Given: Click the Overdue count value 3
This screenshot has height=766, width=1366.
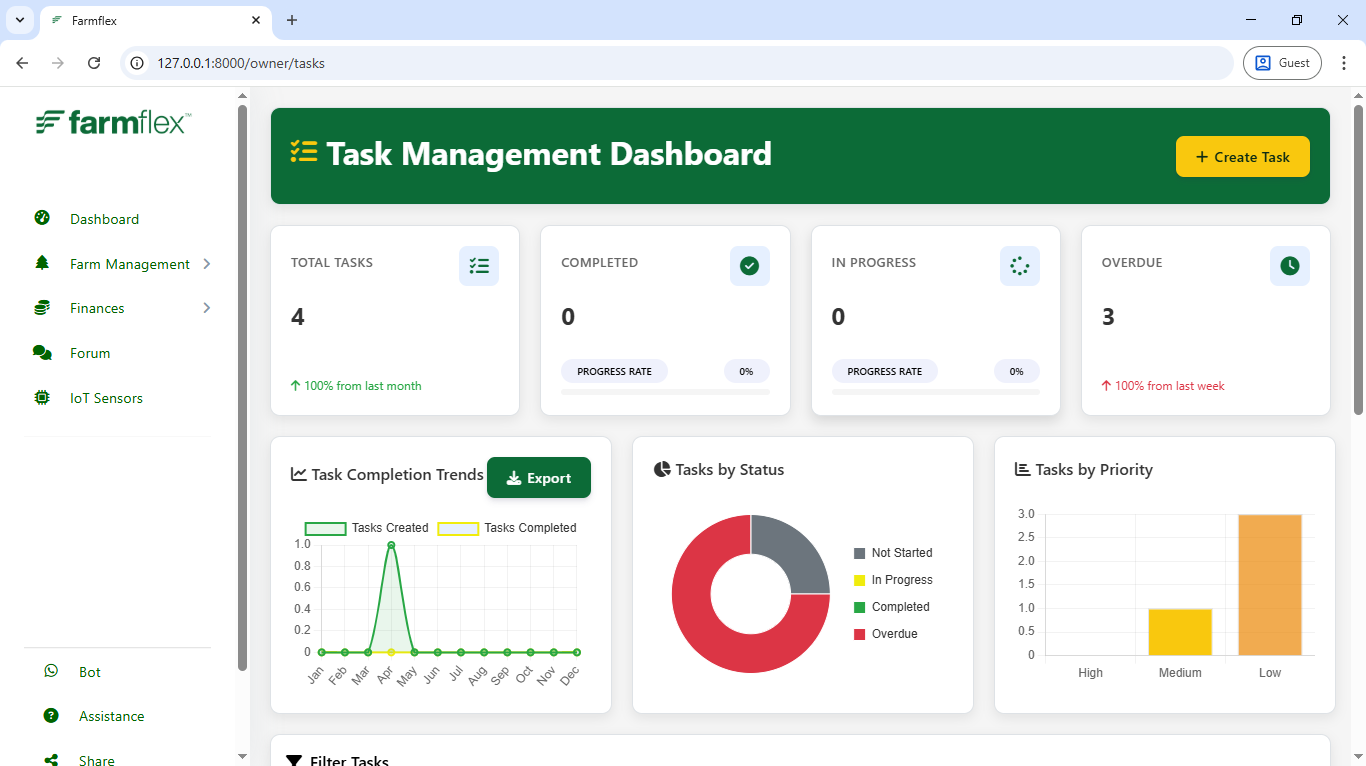Looking at the screenshot, I should coord(1108,317).
